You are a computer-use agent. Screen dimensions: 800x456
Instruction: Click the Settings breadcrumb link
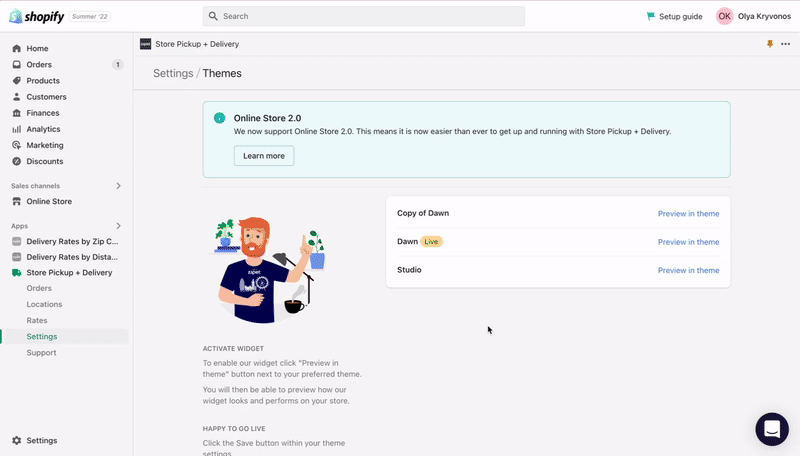(173, 73)
